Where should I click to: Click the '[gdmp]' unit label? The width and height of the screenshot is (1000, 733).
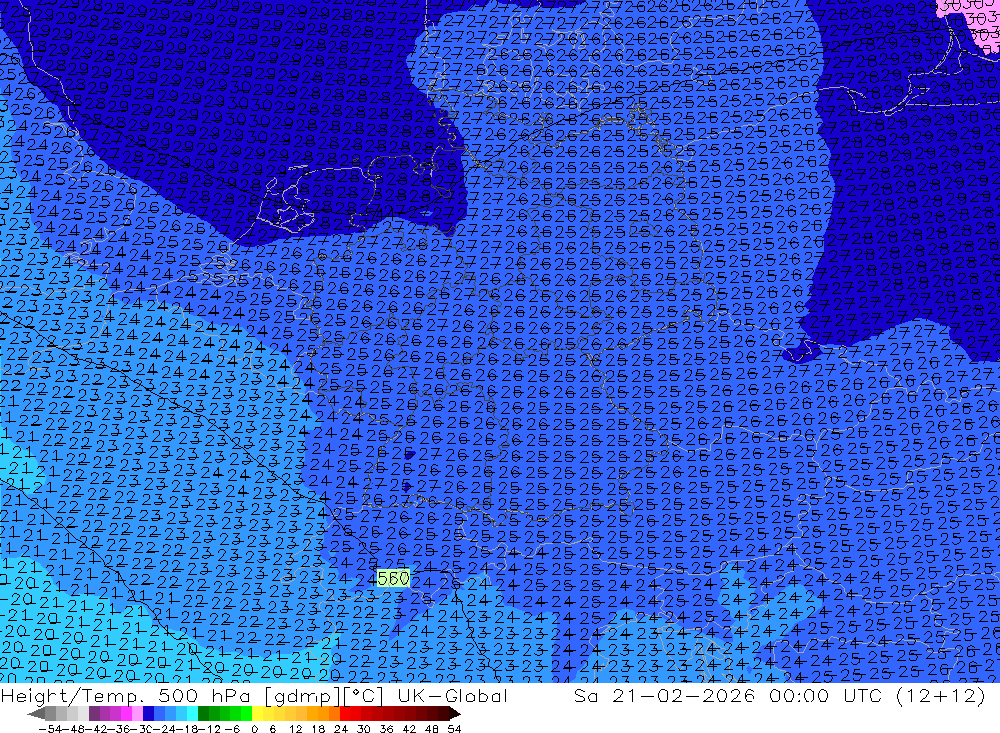302,696
